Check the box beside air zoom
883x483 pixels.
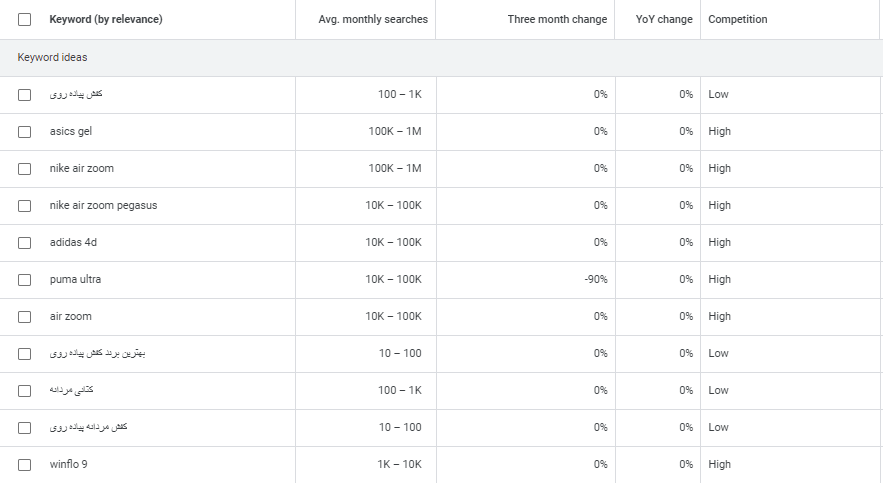(25, 316)
